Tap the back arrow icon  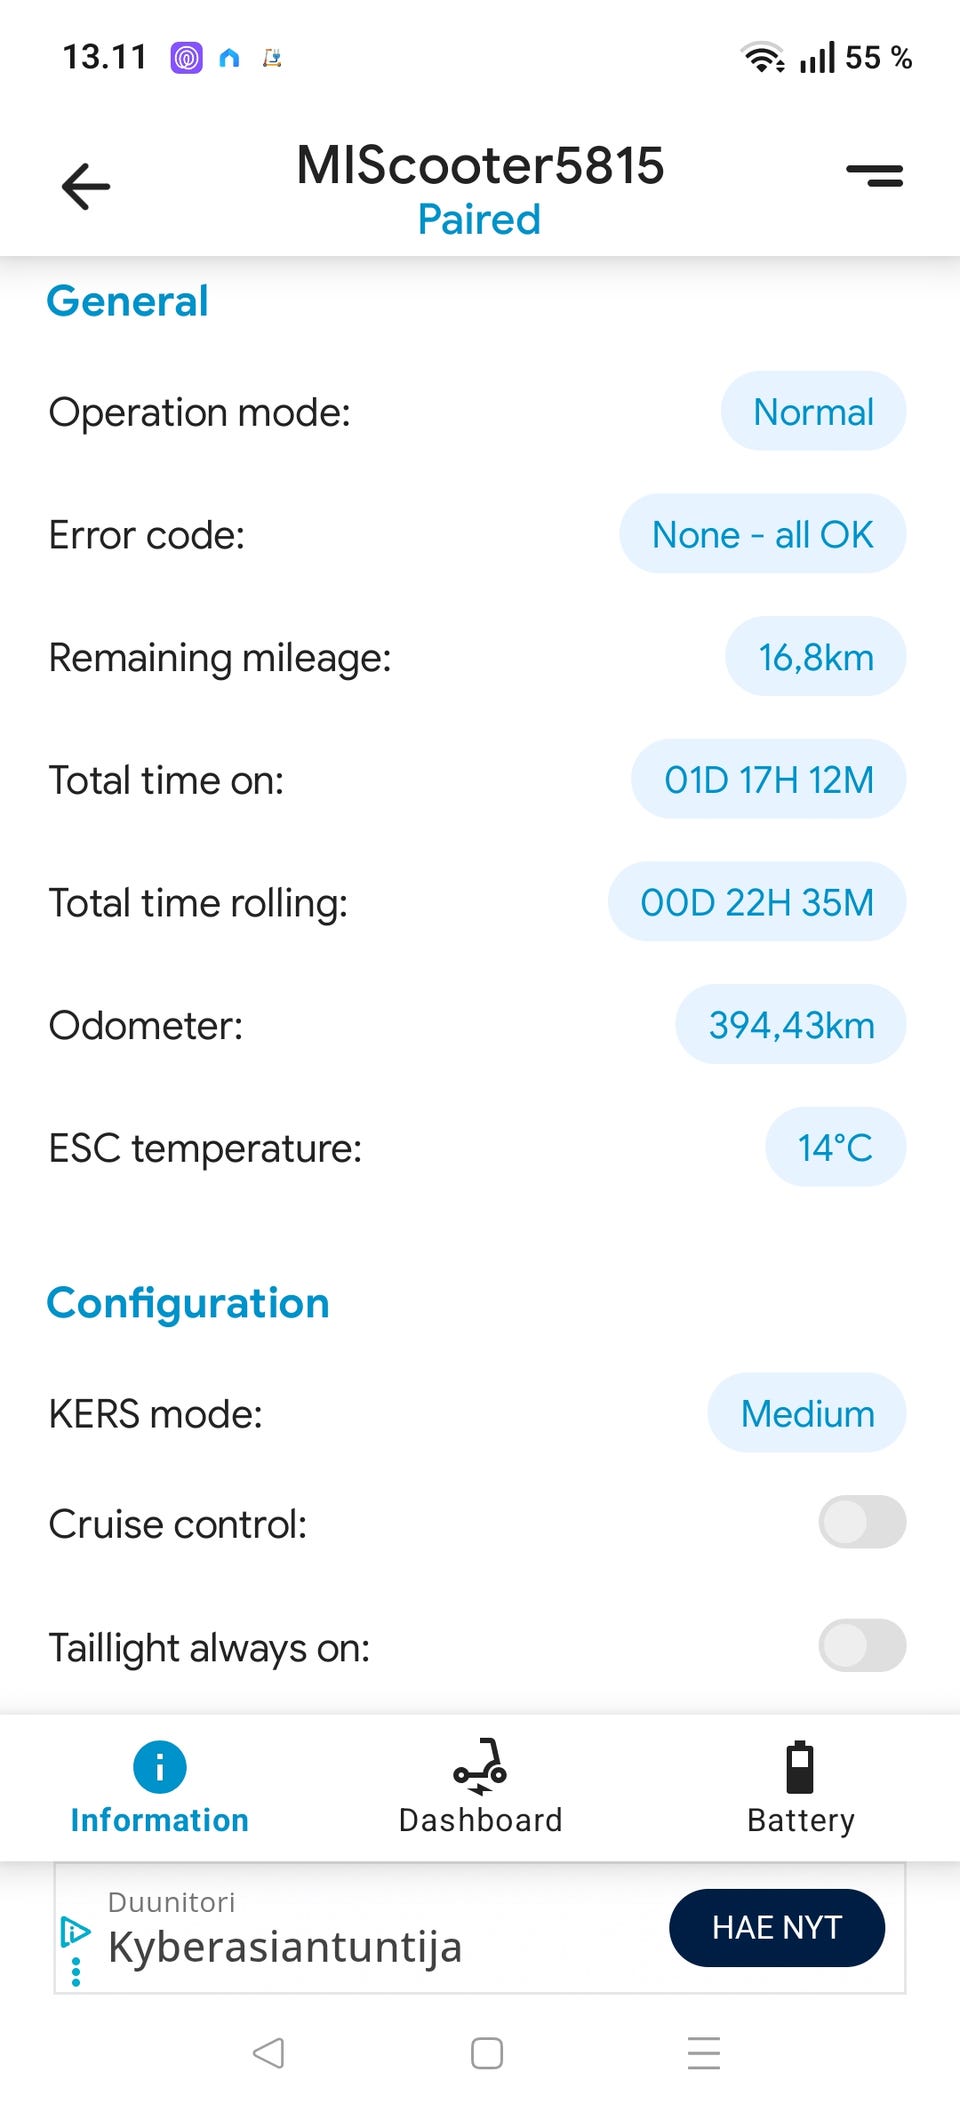click(86, 186)
